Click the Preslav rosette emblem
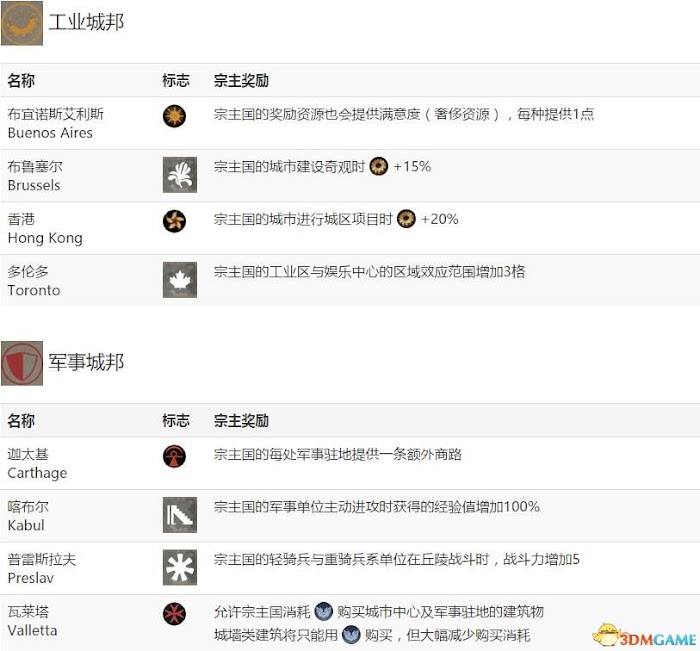Image resolution: width=700 pixels, height=651 pixels. (x=179, y=568)
